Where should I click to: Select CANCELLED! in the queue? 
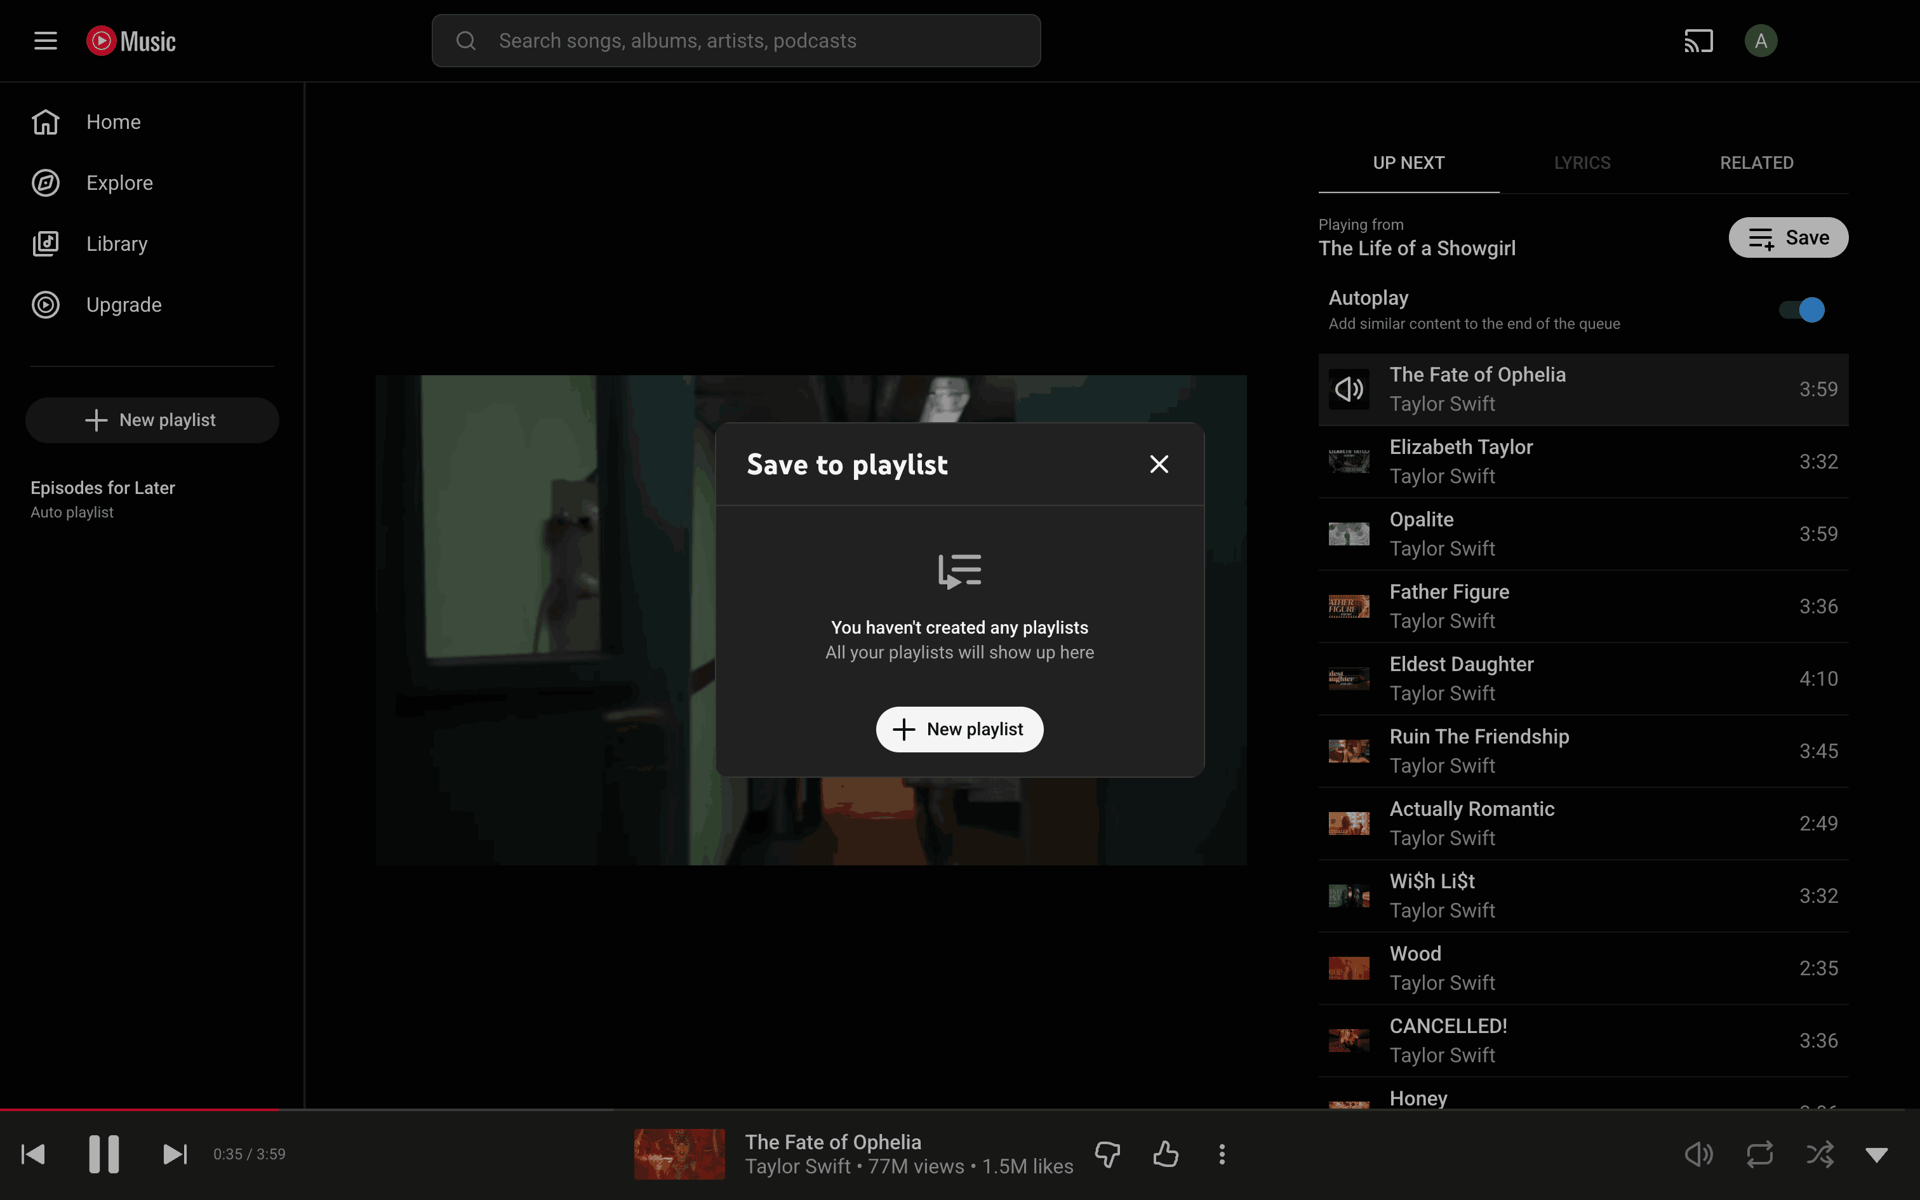1583,1041
